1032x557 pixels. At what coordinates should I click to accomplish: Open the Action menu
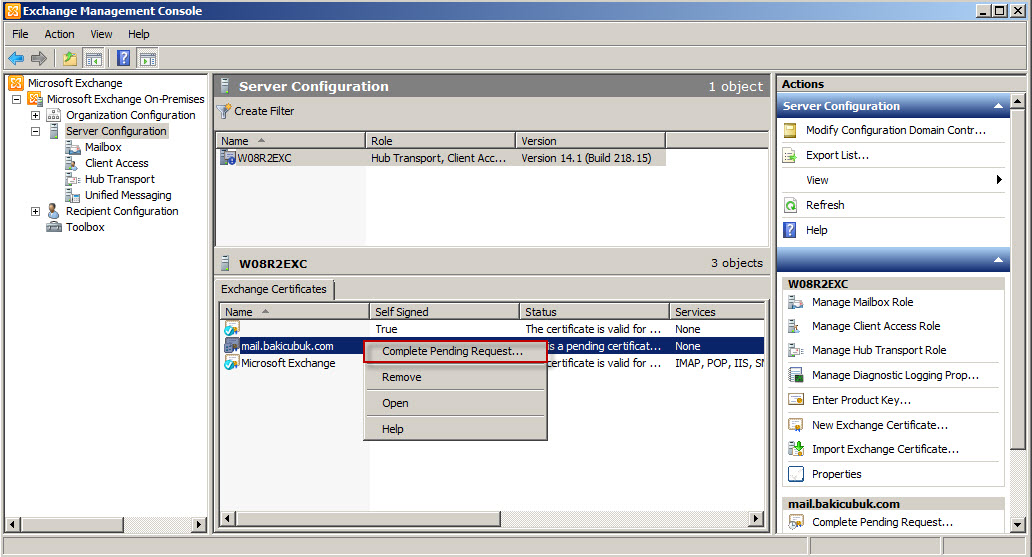(x=59, y=34)
